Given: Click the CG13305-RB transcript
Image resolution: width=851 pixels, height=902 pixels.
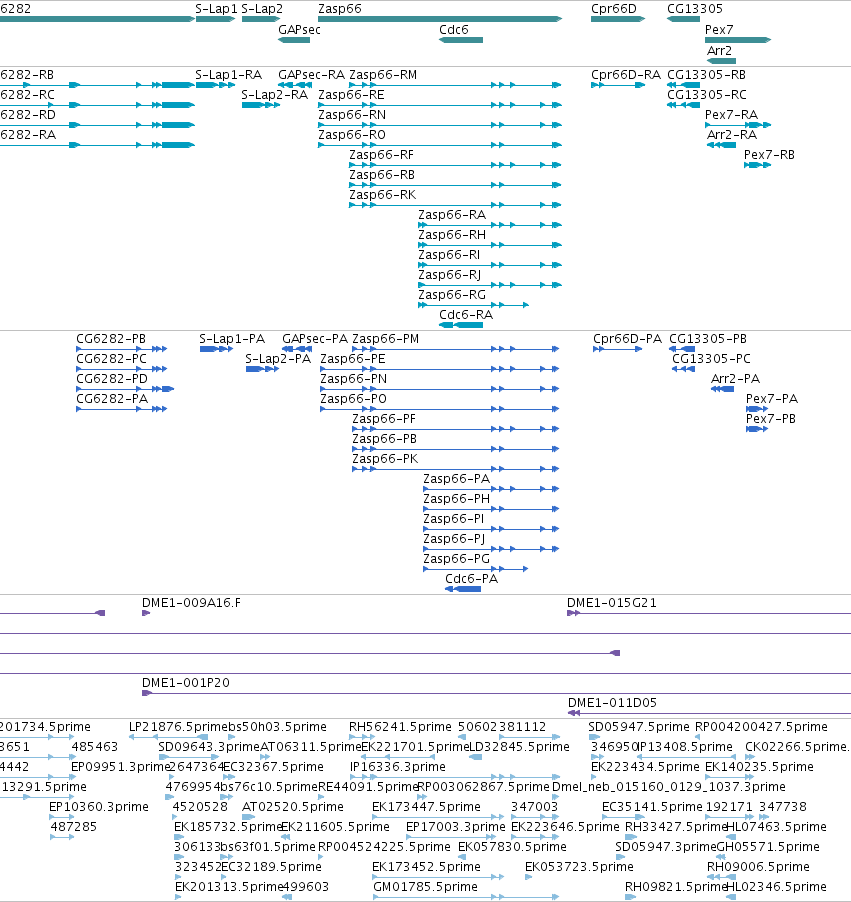Looking at the screenshot, I should [x=683, y=85].
